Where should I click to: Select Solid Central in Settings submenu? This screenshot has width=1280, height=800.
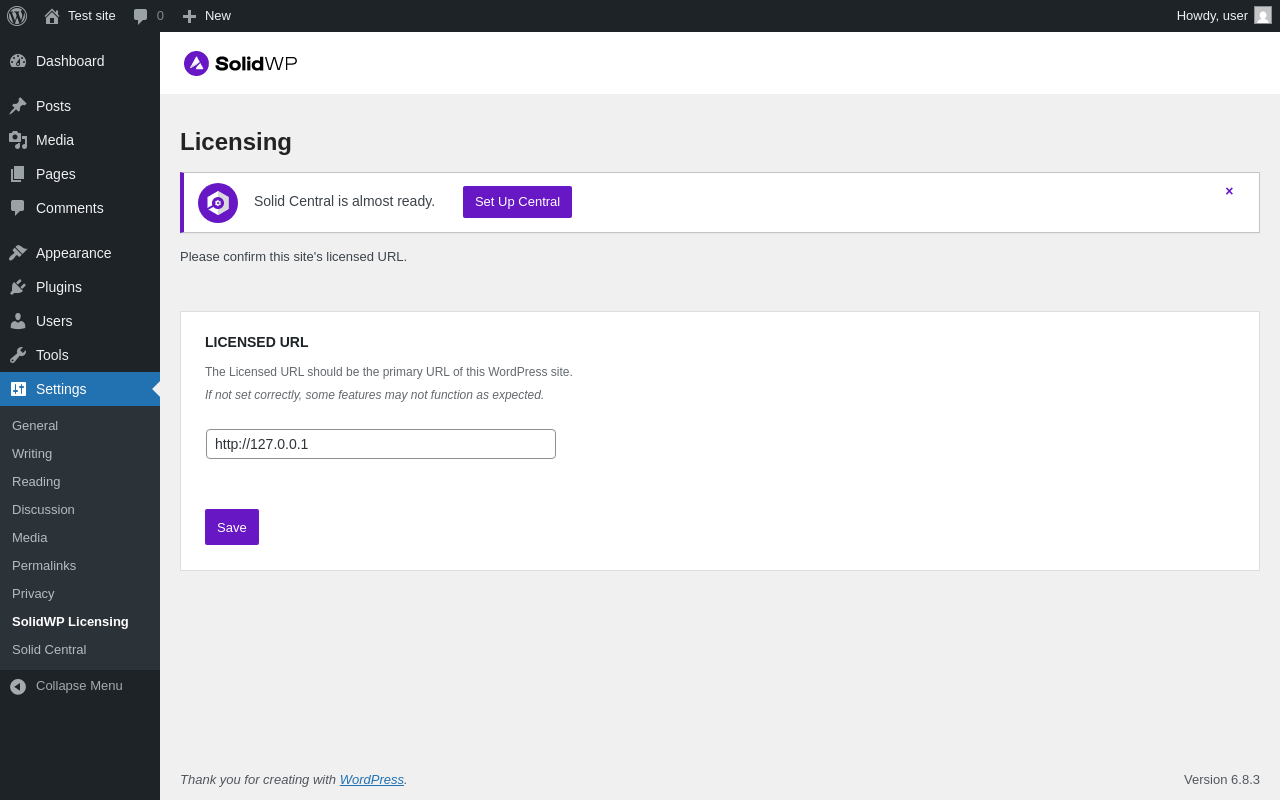(x=49, y=649)
